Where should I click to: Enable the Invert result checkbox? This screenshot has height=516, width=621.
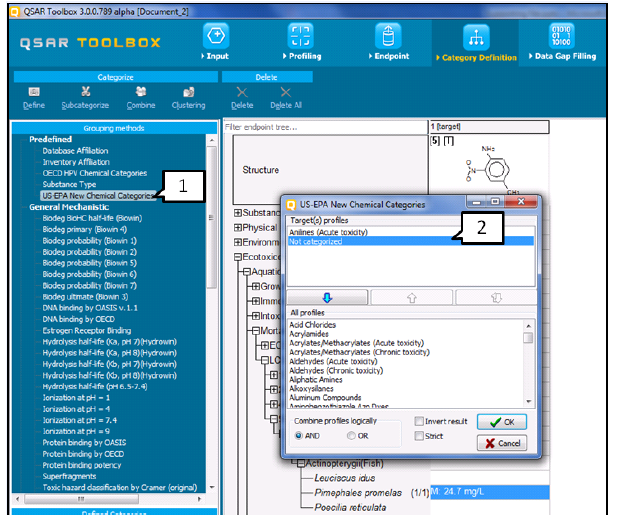[x=419, y=421]
